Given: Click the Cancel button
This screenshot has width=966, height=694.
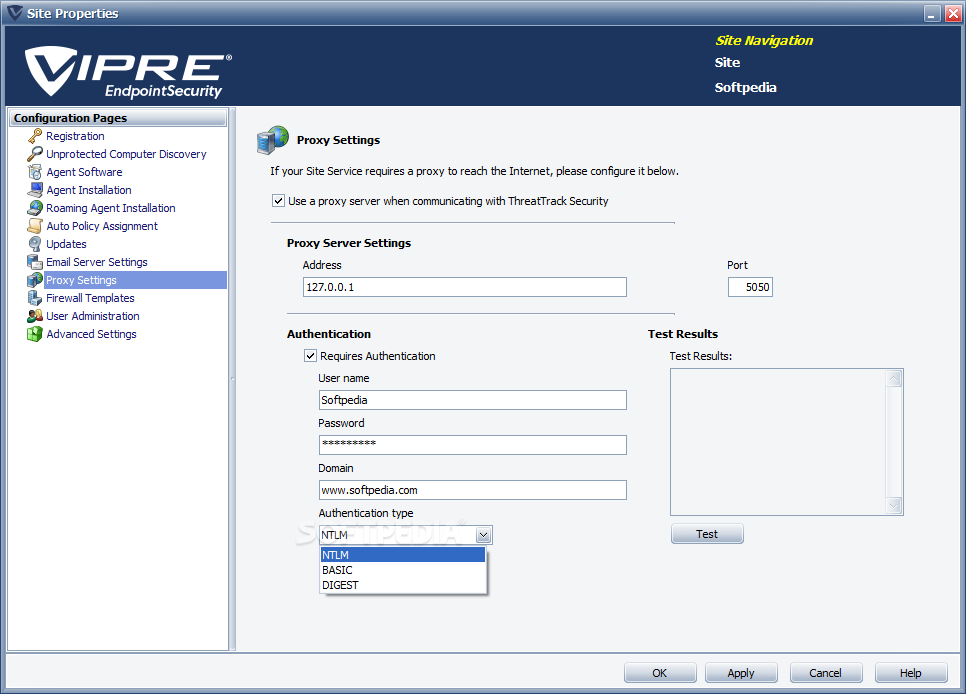Looking at the screenshot, I should point(826,672).
